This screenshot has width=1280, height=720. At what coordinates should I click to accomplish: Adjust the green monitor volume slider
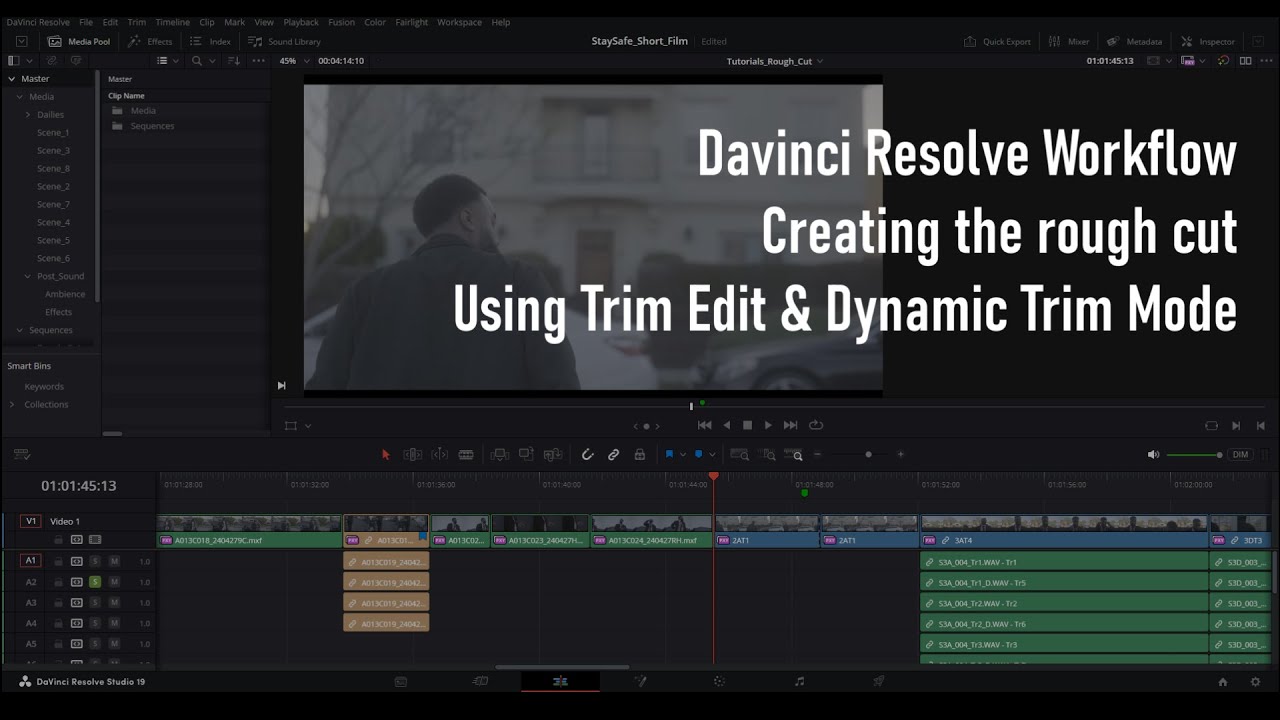[1194, 455]
